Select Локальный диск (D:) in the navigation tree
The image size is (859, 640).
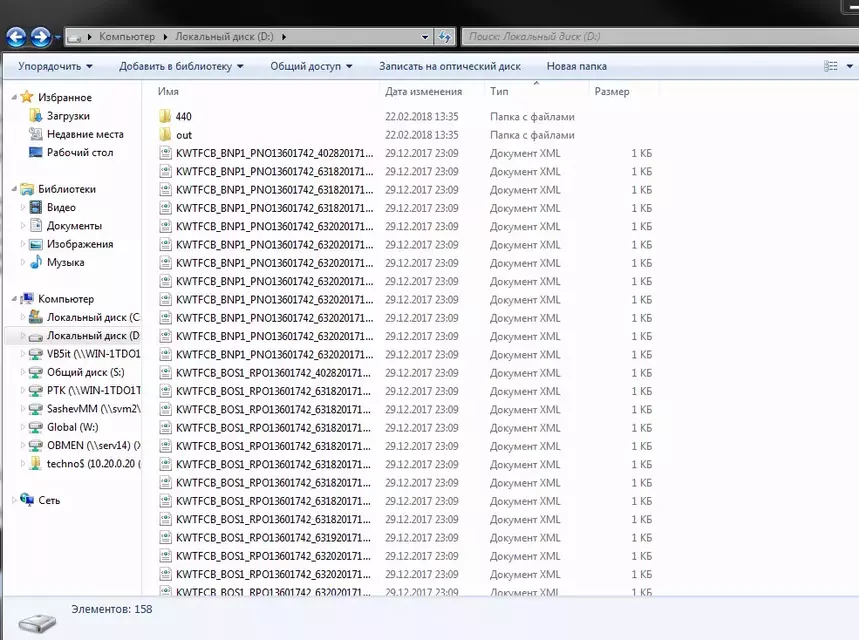[x=93, y=335]
